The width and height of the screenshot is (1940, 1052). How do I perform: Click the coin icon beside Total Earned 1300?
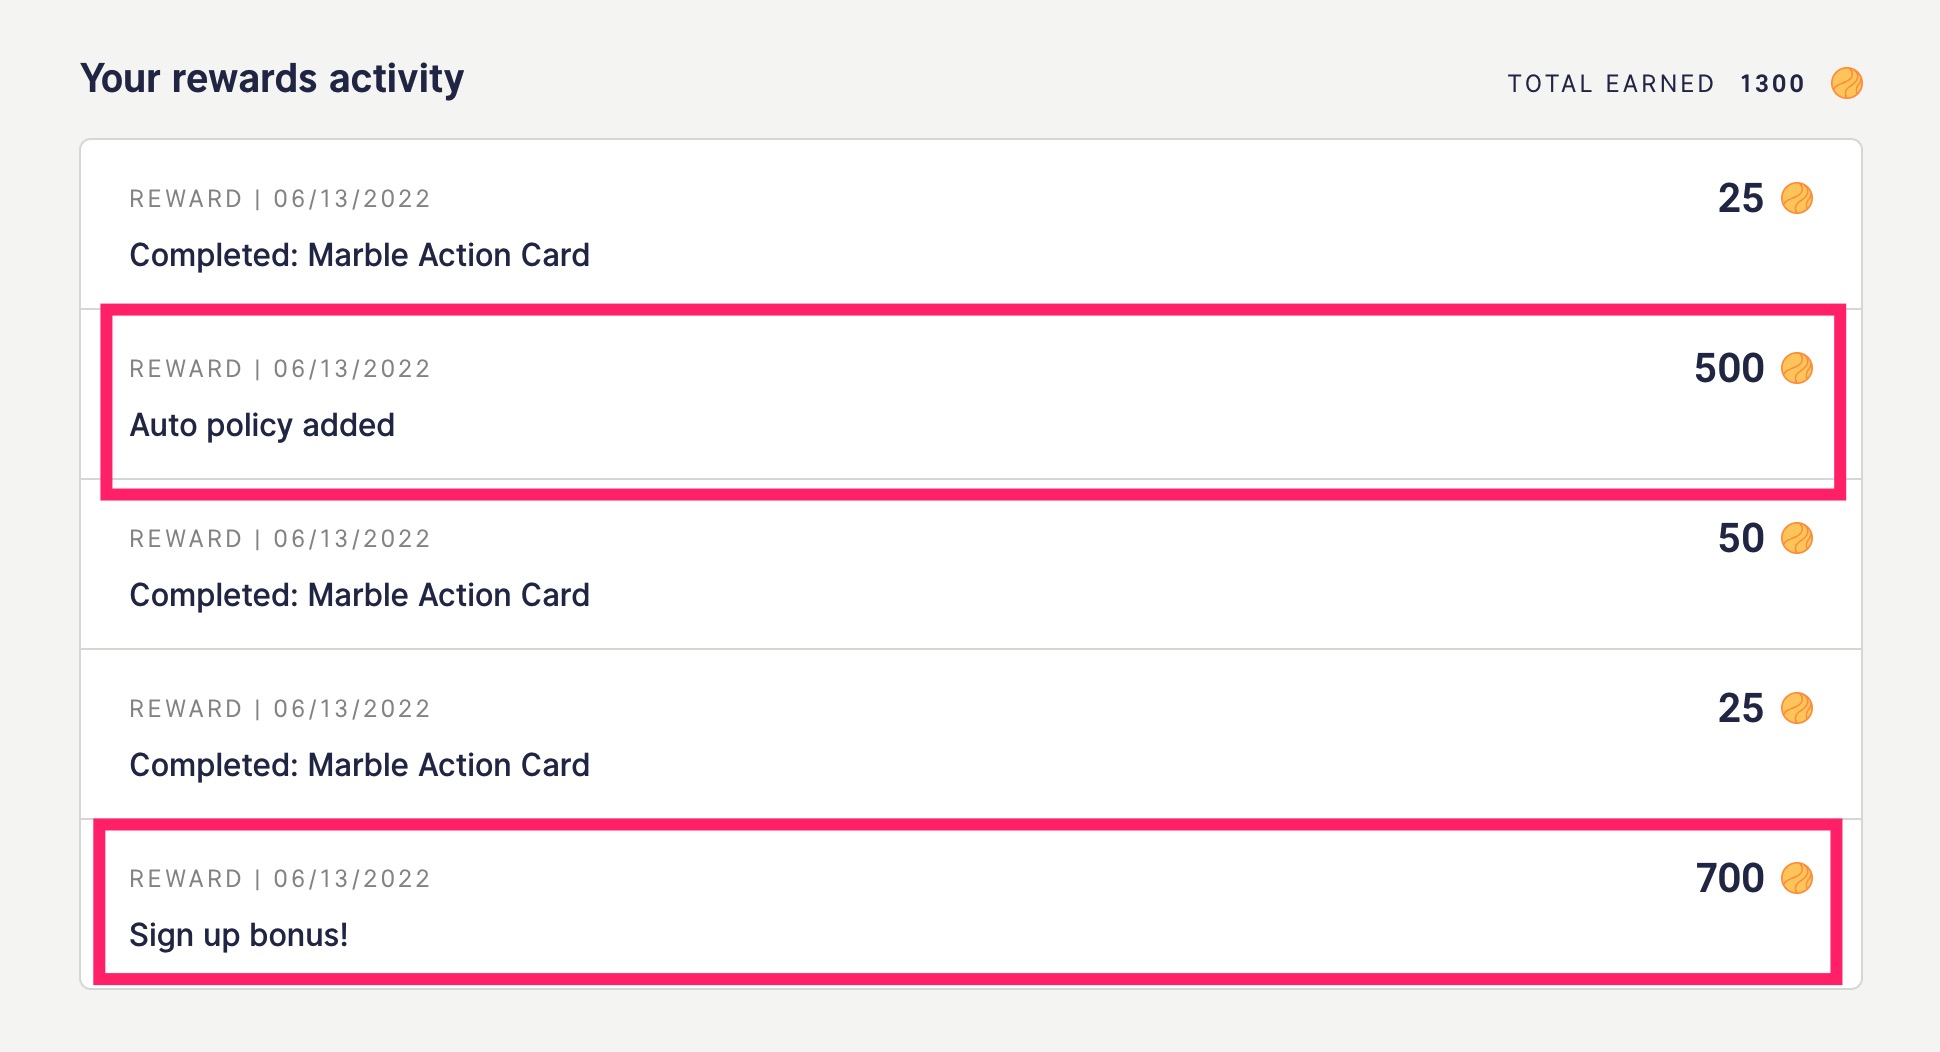pyautogui.click(x=1846, y=83)
